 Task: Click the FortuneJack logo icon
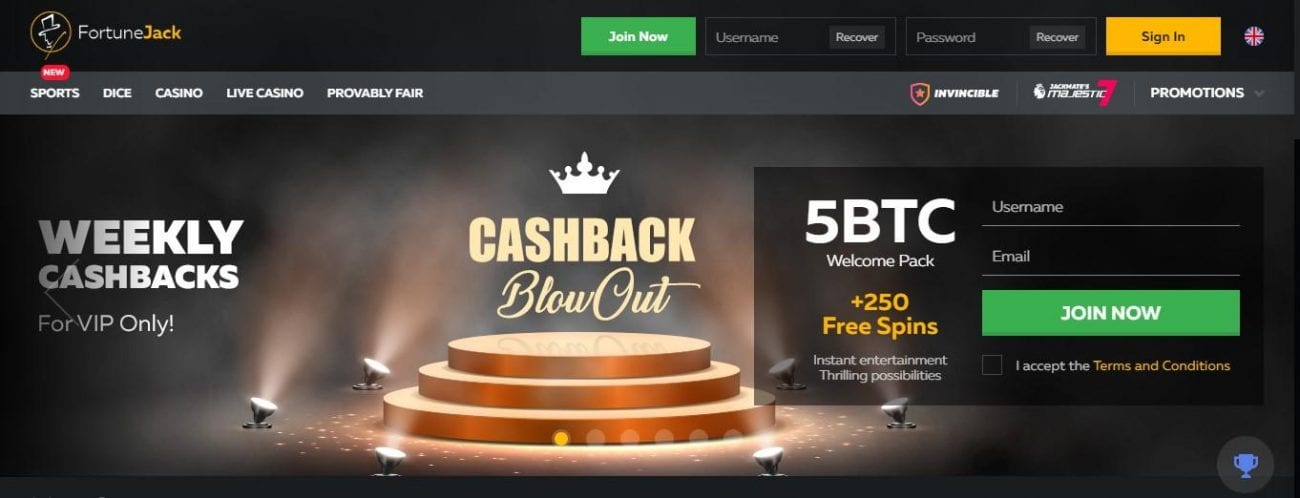point(50,33)
